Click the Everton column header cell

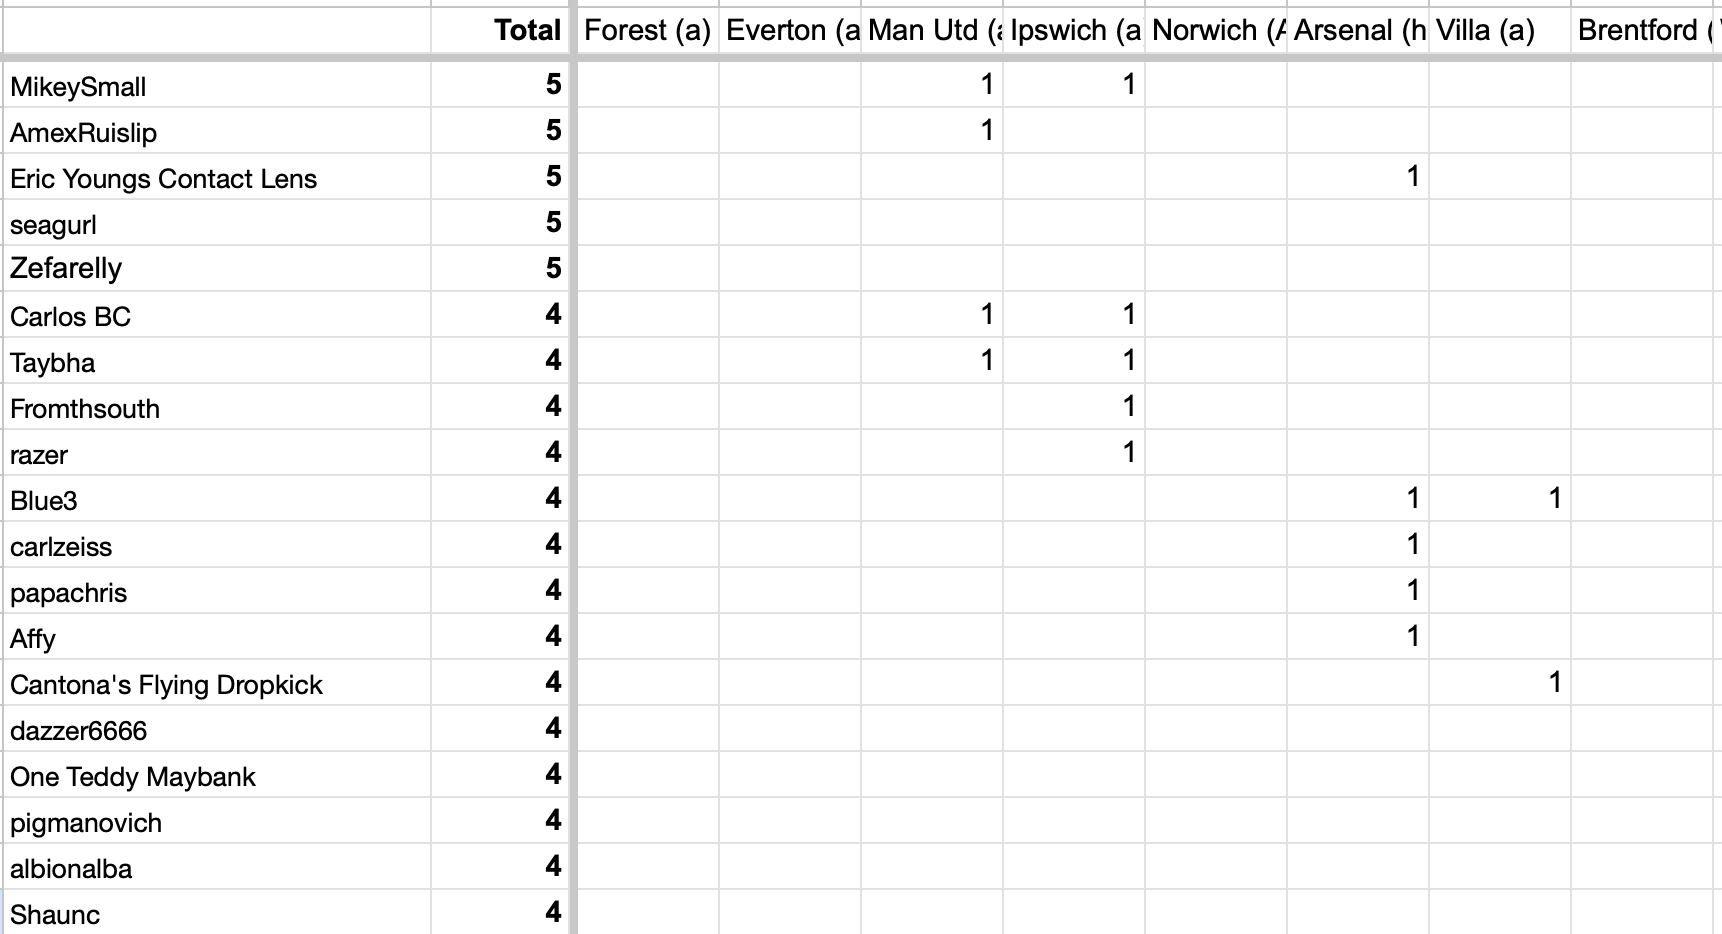790,30
